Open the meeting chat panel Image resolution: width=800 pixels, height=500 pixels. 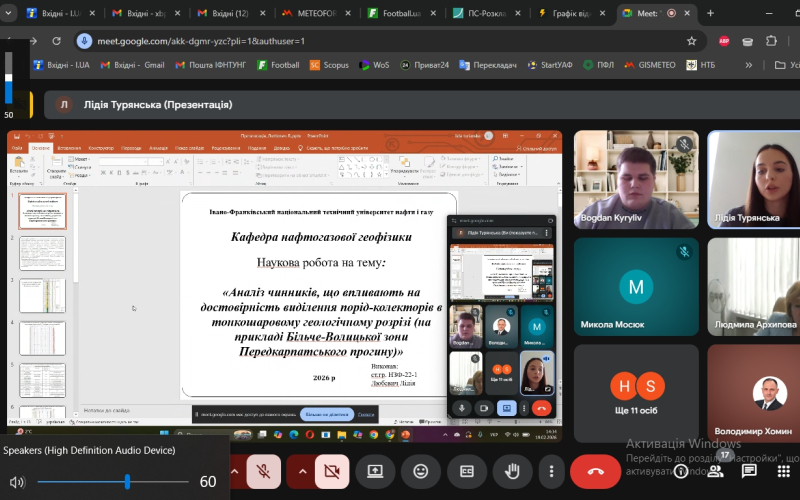tap(749, 470)
